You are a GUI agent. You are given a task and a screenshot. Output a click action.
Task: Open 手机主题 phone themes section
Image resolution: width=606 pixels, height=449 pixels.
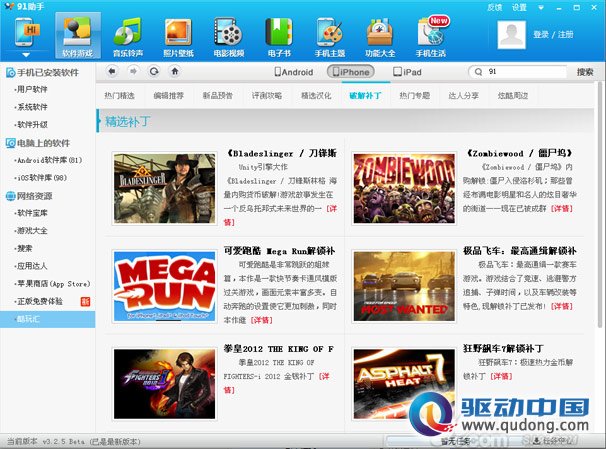330,37
